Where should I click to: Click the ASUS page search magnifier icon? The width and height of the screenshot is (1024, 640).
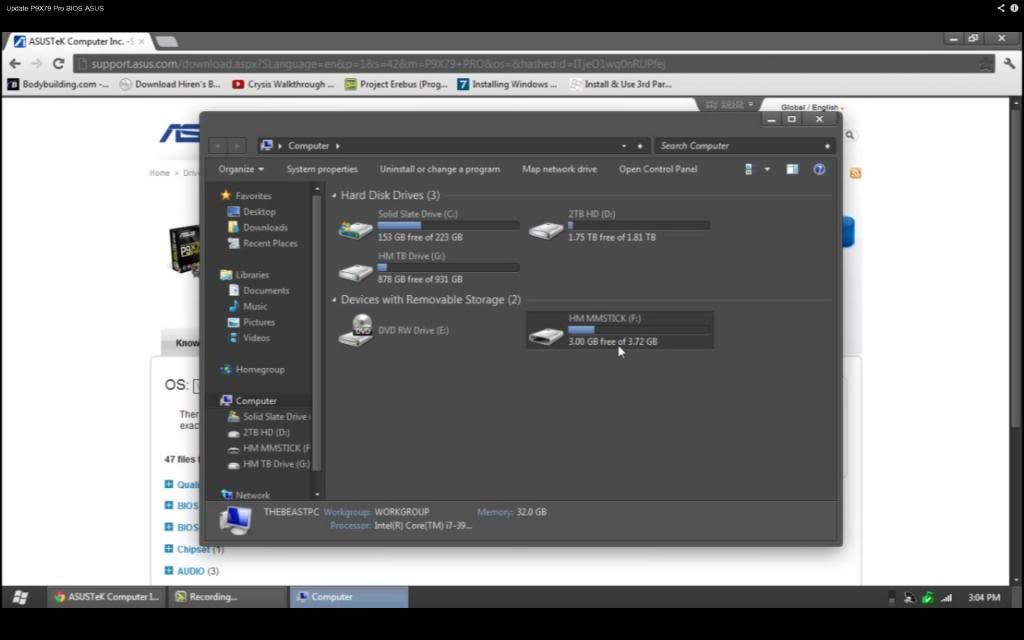click(850, 135)
